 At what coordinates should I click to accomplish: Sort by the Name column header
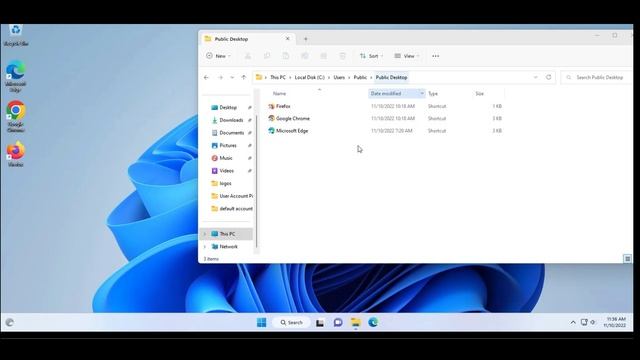[x=279, y=93]
